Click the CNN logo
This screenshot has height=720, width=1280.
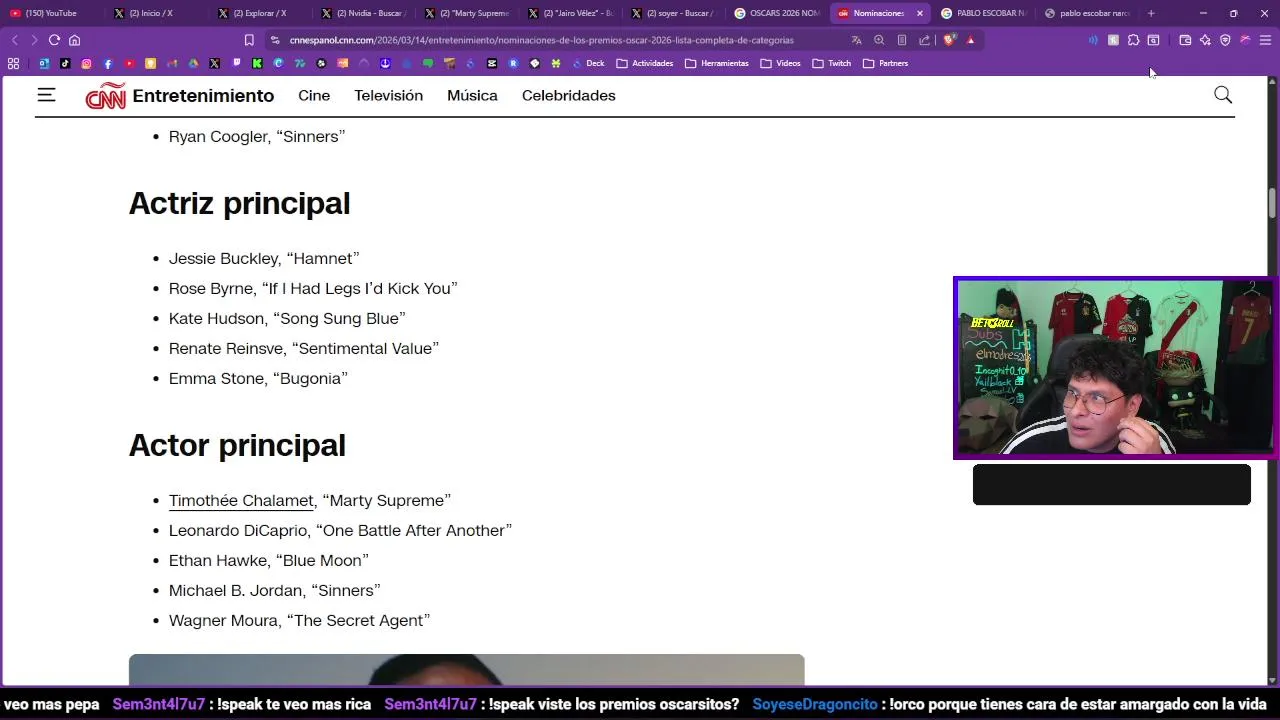105,96
